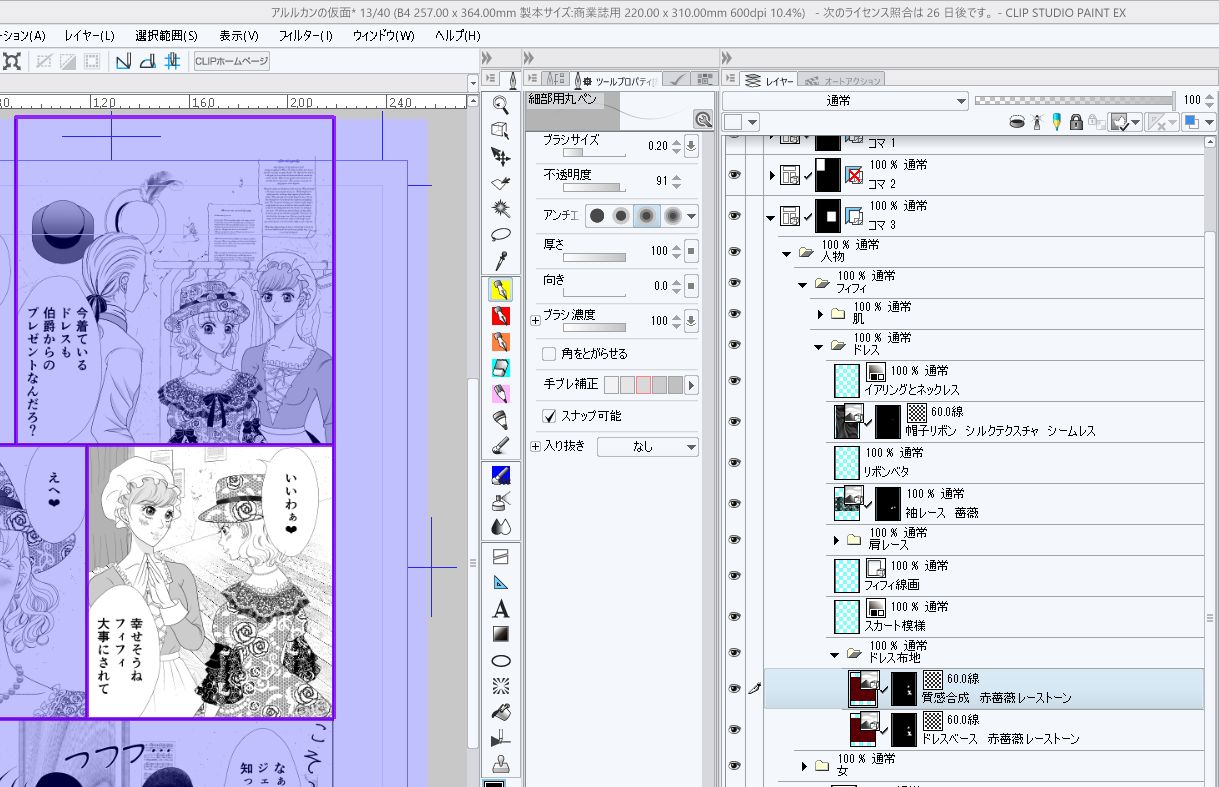Pick the Gradient tool
1219x787 pixels.
click(x=501, y=635)
